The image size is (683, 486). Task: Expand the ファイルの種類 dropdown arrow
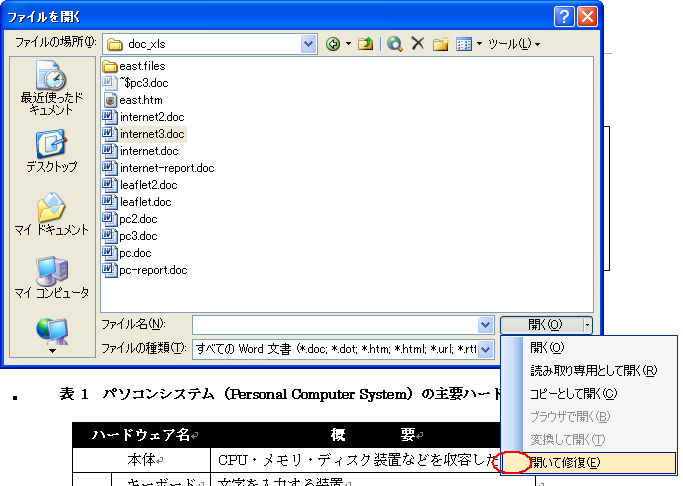point(486,349)
